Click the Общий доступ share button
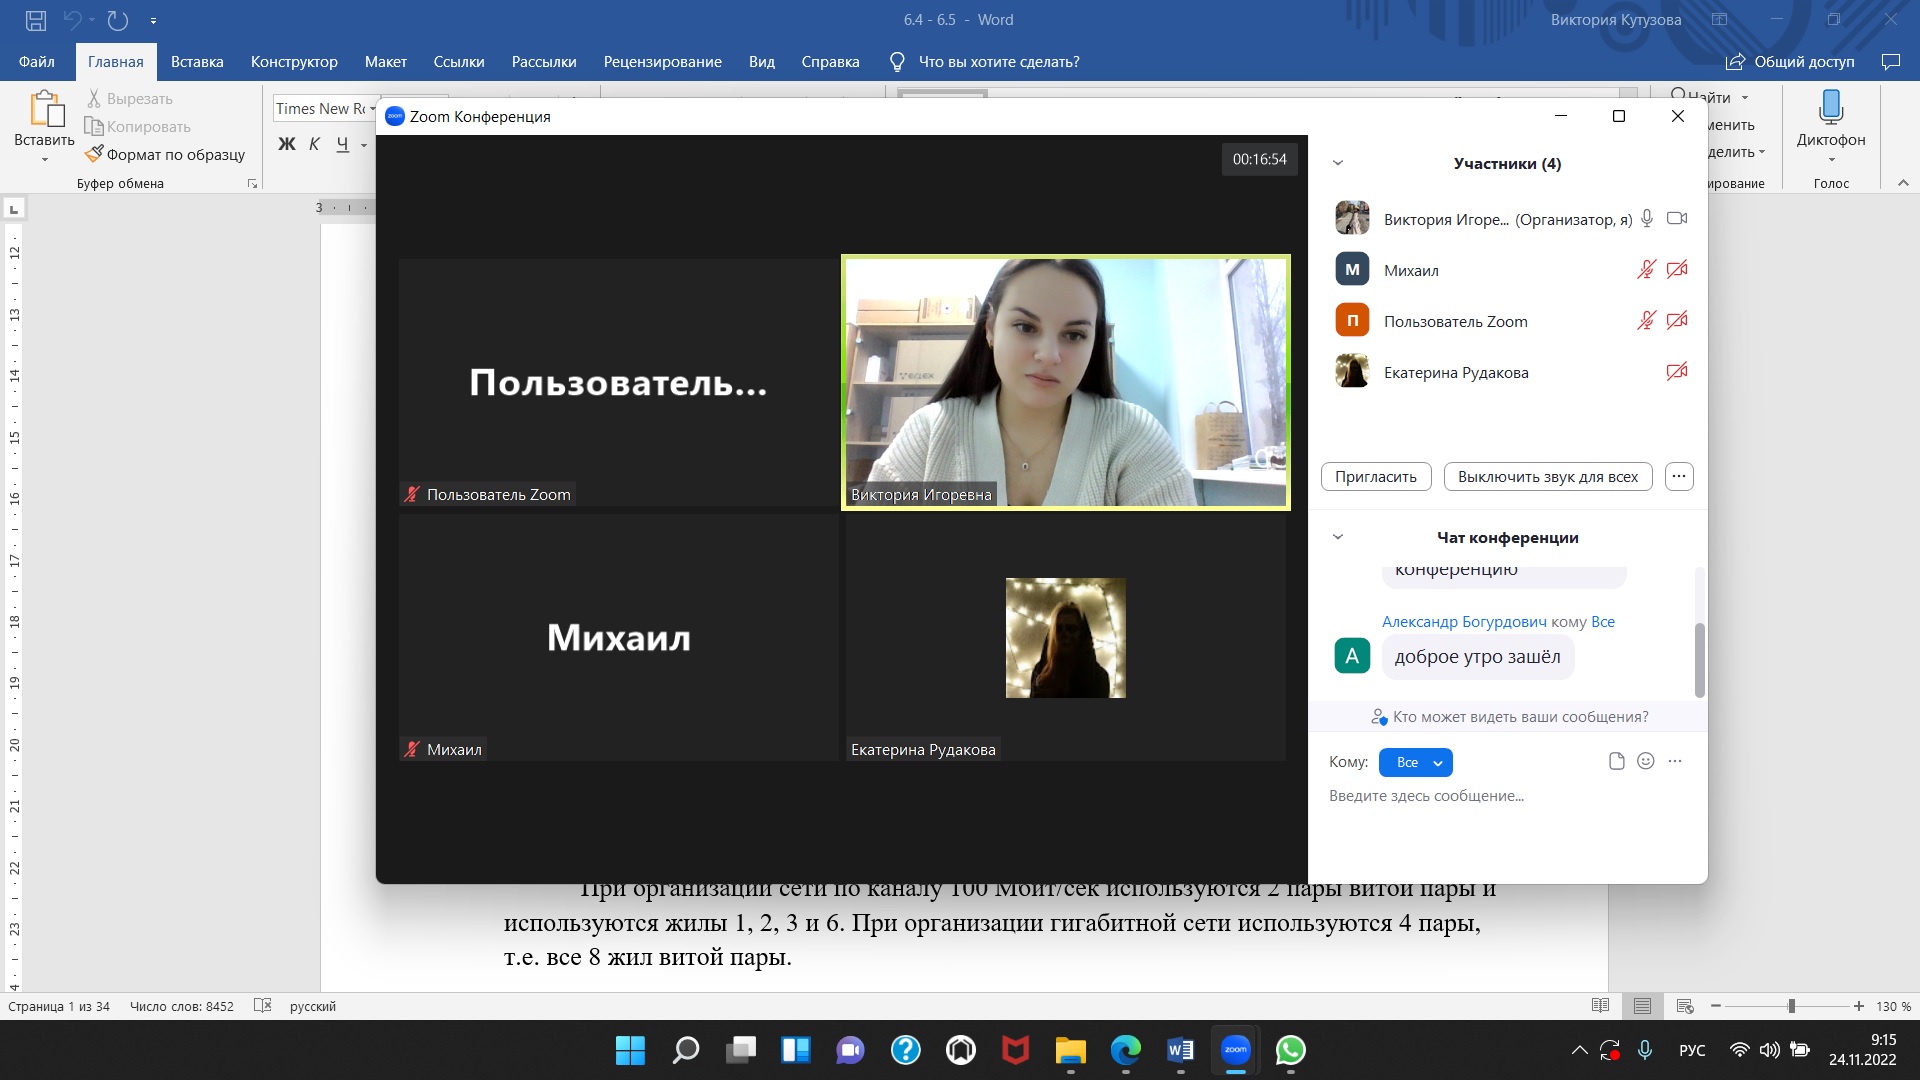The width and height of the screenshot is (1920, 1080). click(1790, 62)
